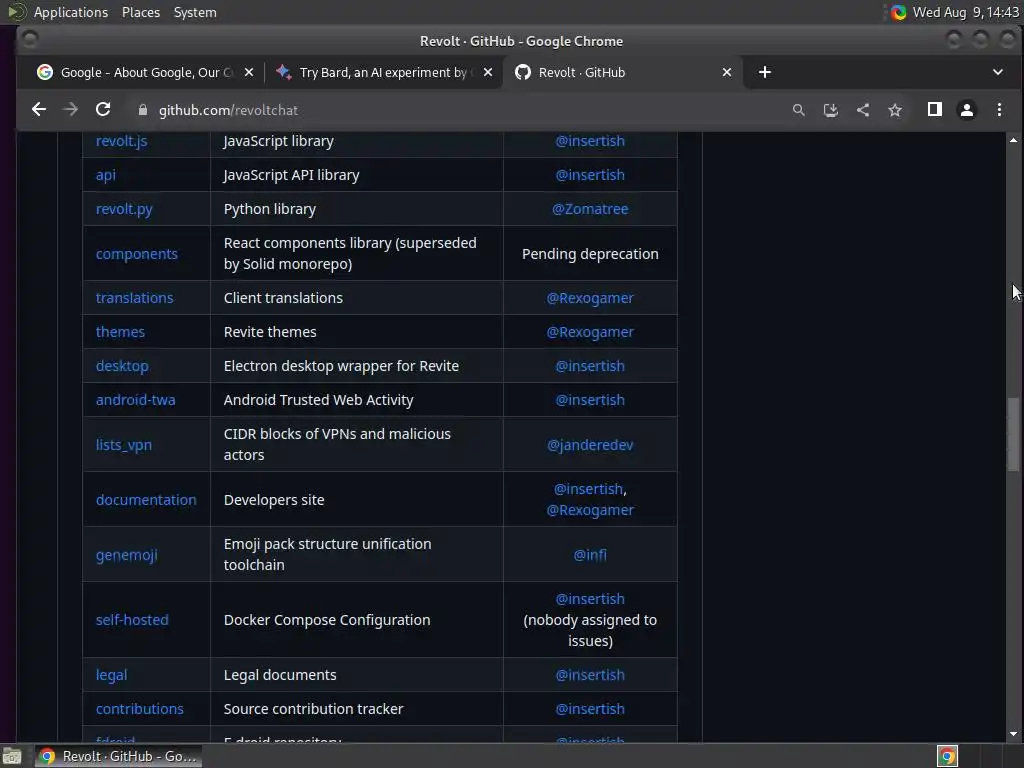
Task: Click the scrollbar down arrow
Action: 1013,734
